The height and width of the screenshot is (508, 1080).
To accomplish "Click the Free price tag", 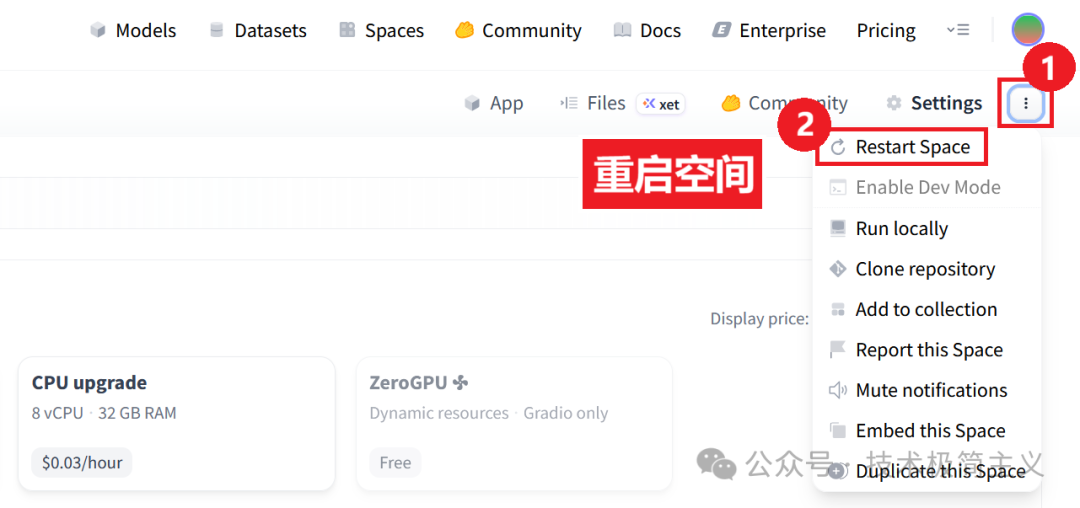I will [x=395, y=463].
